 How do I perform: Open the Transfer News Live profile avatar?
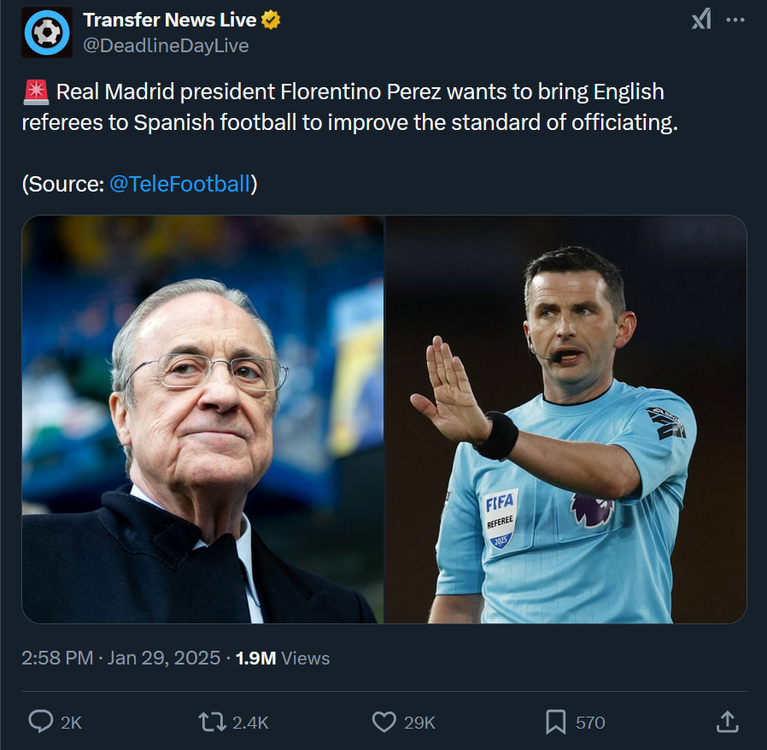[x=47, y=33]
